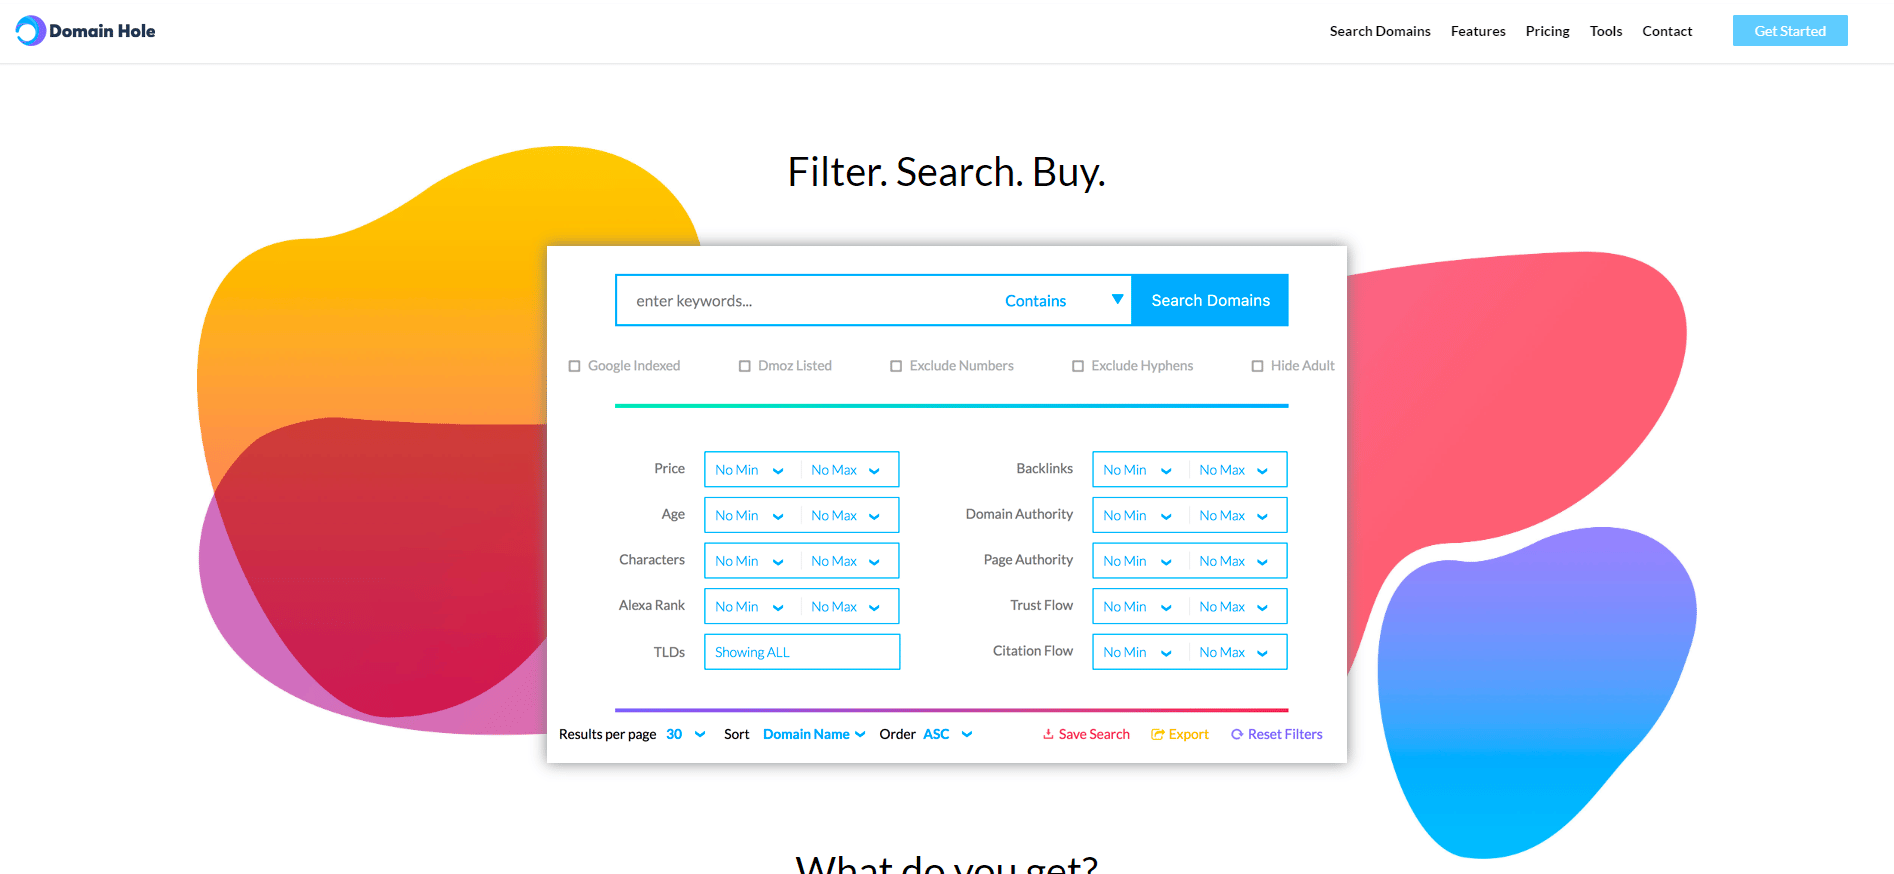Click the Domain Hole logo icon
Screen dimensions: 1894x874
pos(31,31)
